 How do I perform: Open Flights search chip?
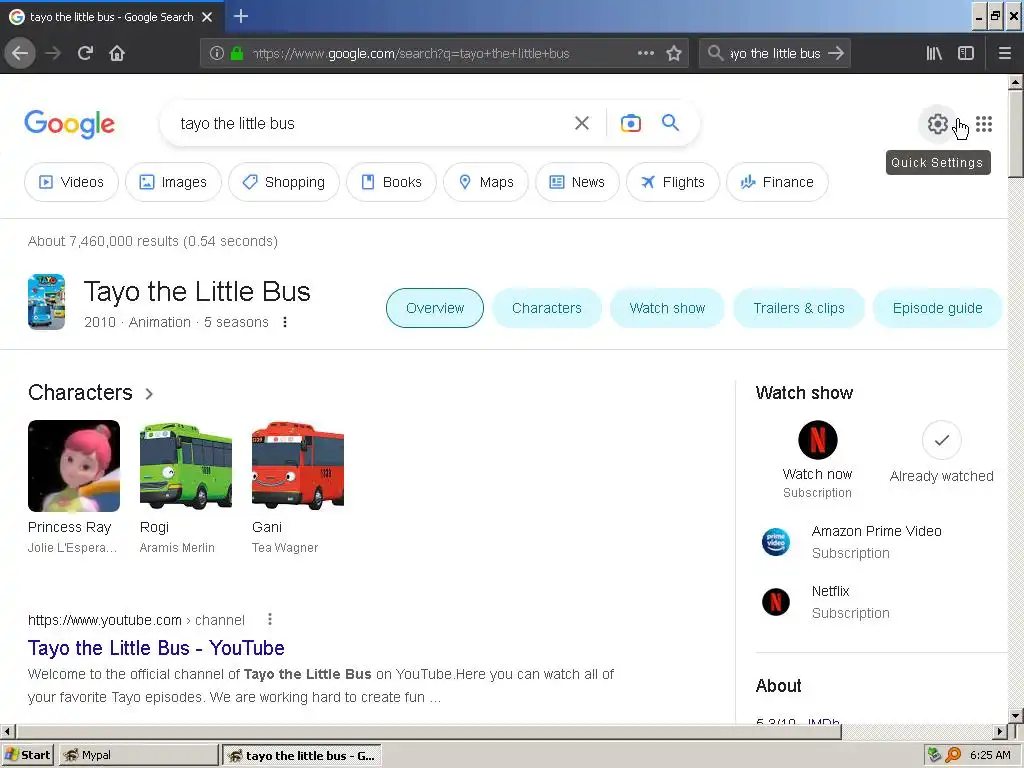(x=673, y=182)
